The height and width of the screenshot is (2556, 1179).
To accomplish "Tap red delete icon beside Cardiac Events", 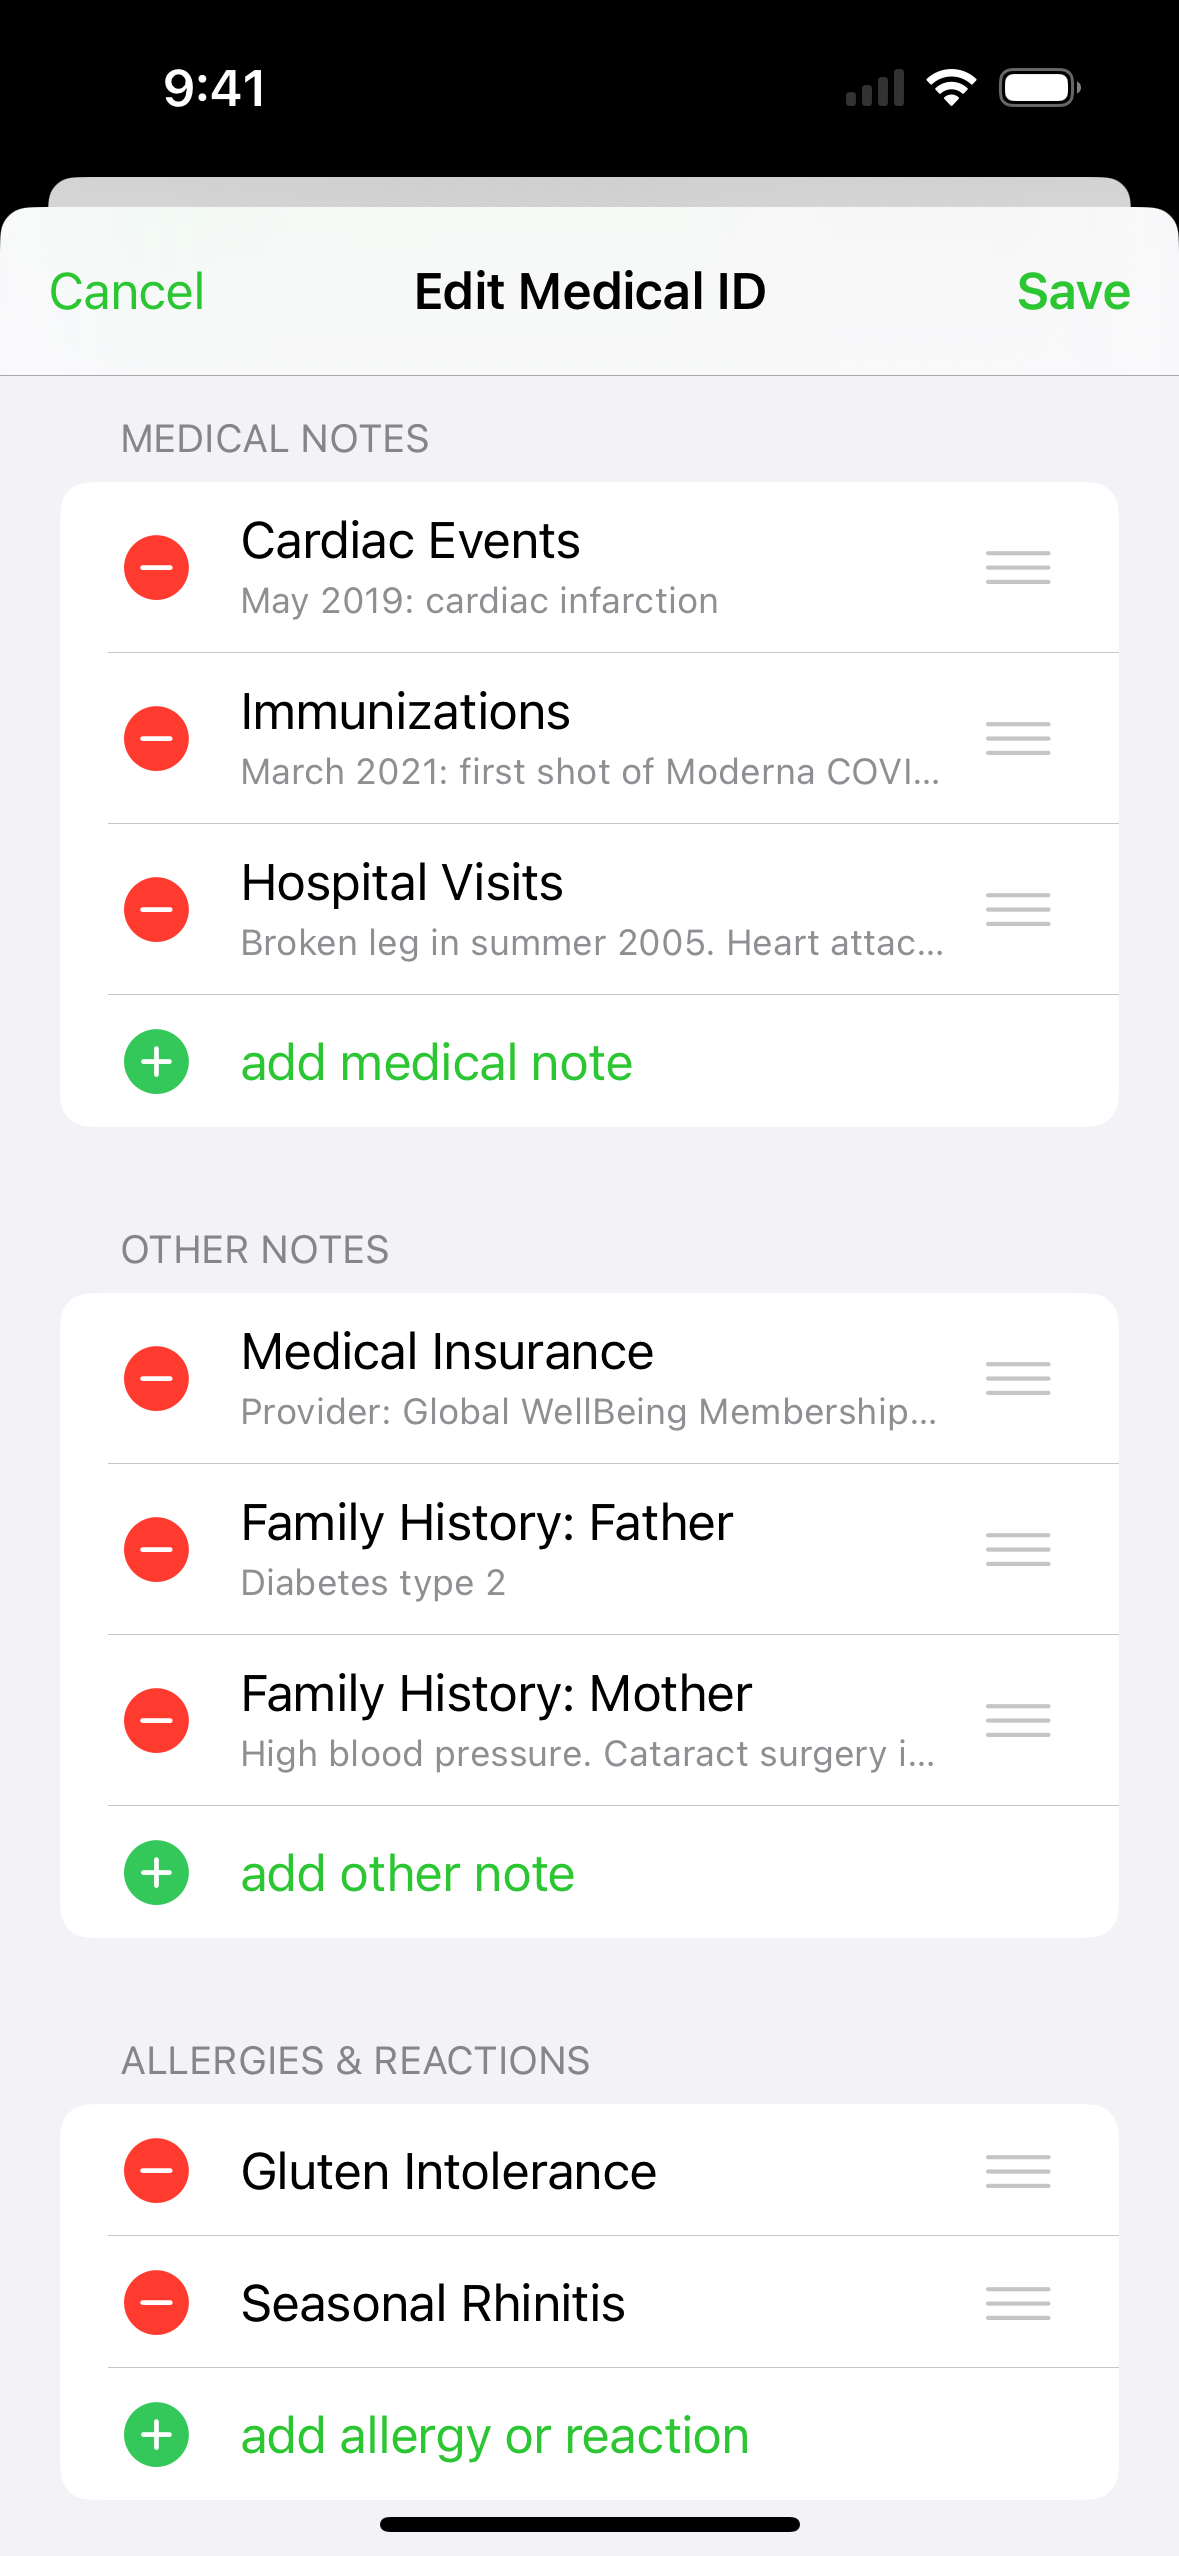I will point(156,568).
